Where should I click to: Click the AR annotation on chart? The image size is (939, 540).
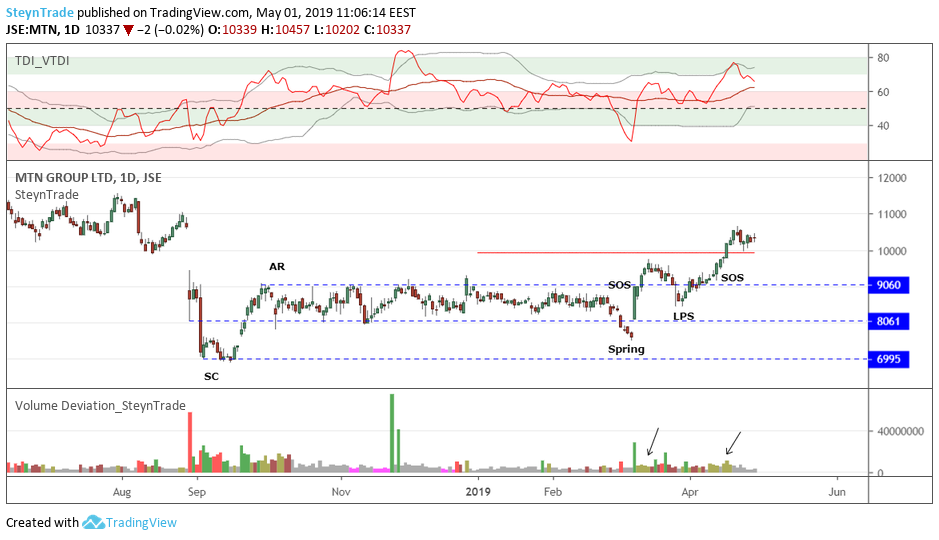coord(277,266)
